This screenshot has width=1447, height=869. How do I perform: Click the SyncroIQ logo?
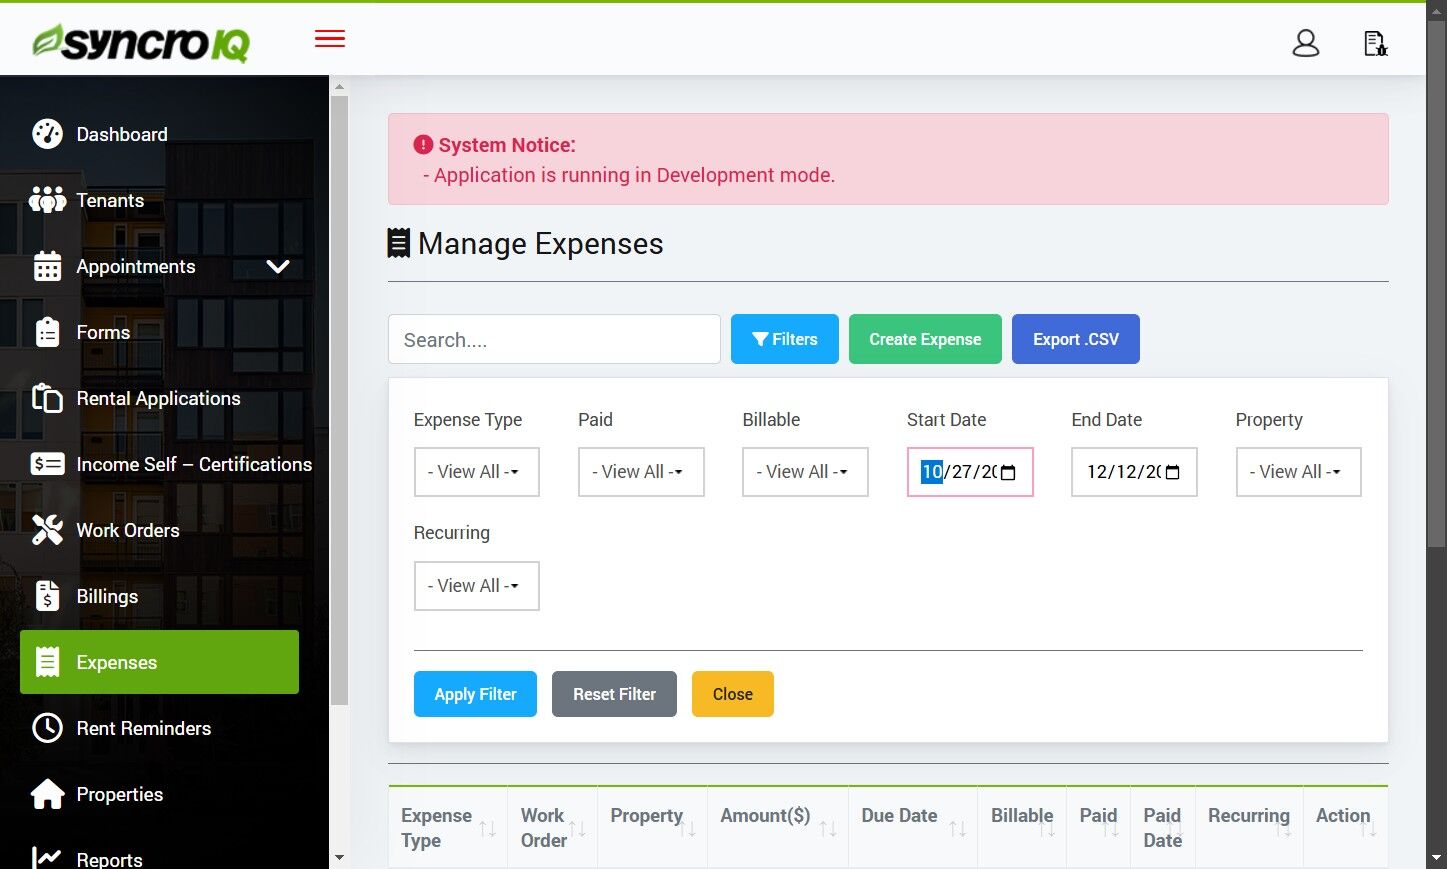141,42
